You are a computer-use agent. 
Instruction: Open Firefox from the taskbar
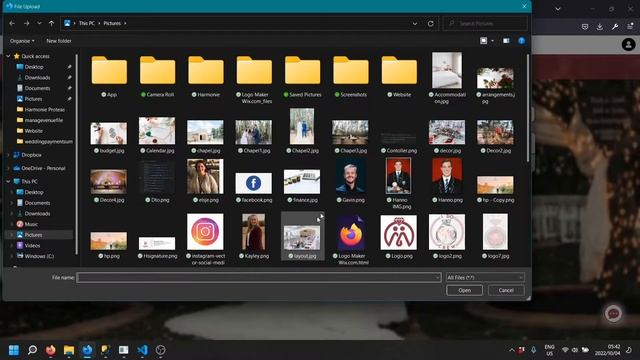pos(51,350)
